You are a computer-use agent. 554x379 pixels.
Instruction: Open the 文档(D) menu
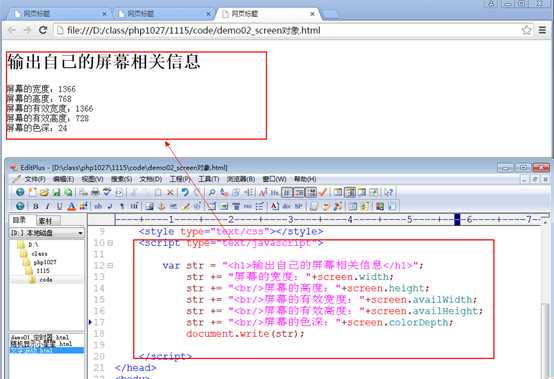click(151, 179)
